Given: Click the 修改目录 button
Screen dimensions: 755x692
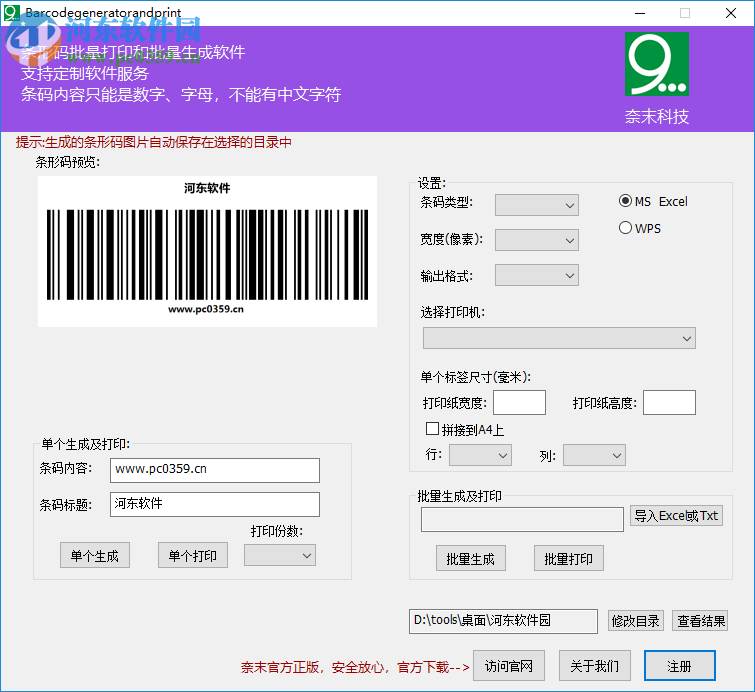Looking at the screenshot, I should (636, 621).
